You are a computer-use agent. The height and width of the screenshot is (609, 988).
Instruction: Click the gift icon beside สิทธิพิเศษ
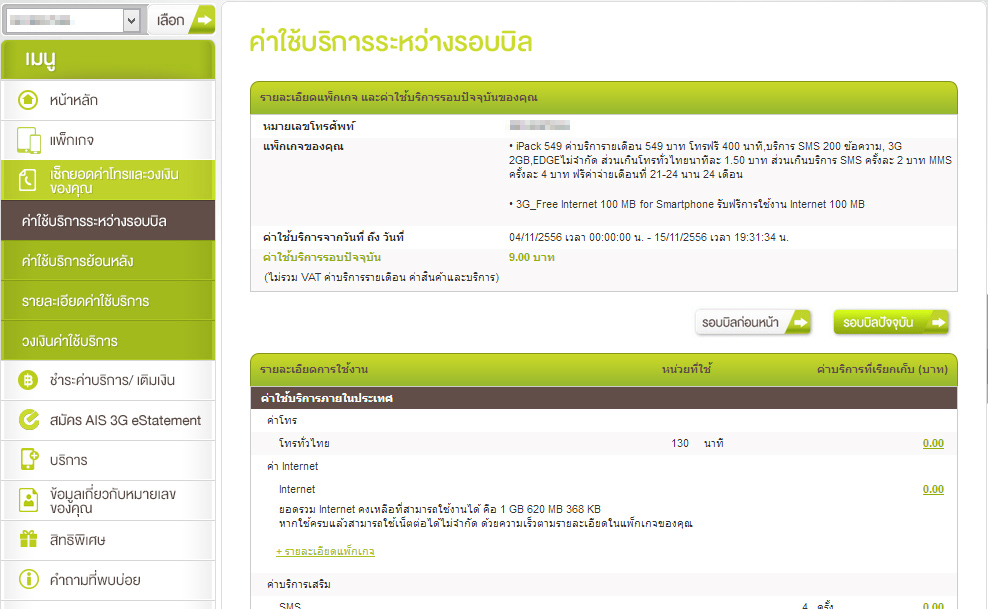point(28,539)
